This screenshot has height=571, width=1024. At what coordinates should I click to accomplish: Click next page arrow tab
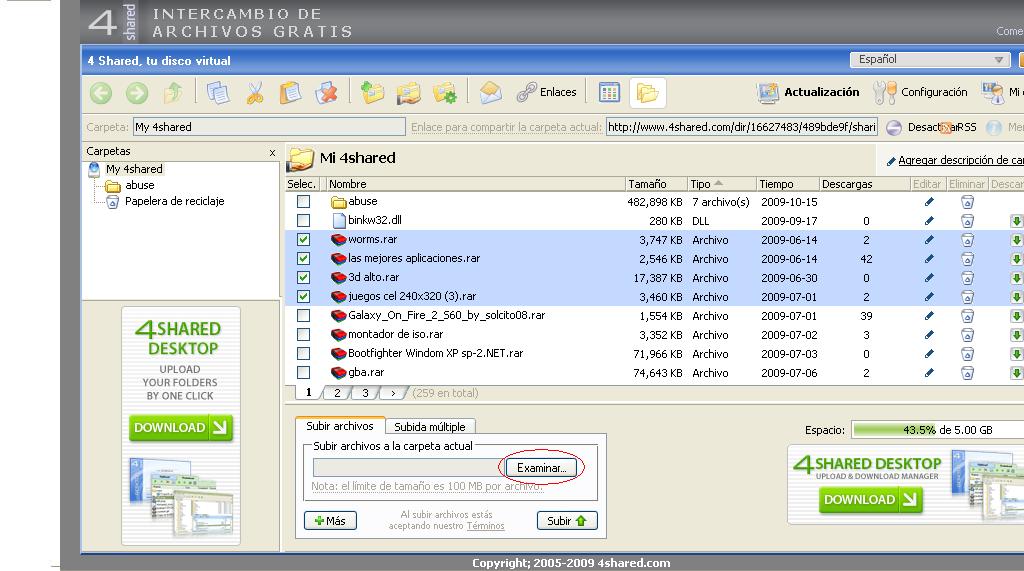393,393
